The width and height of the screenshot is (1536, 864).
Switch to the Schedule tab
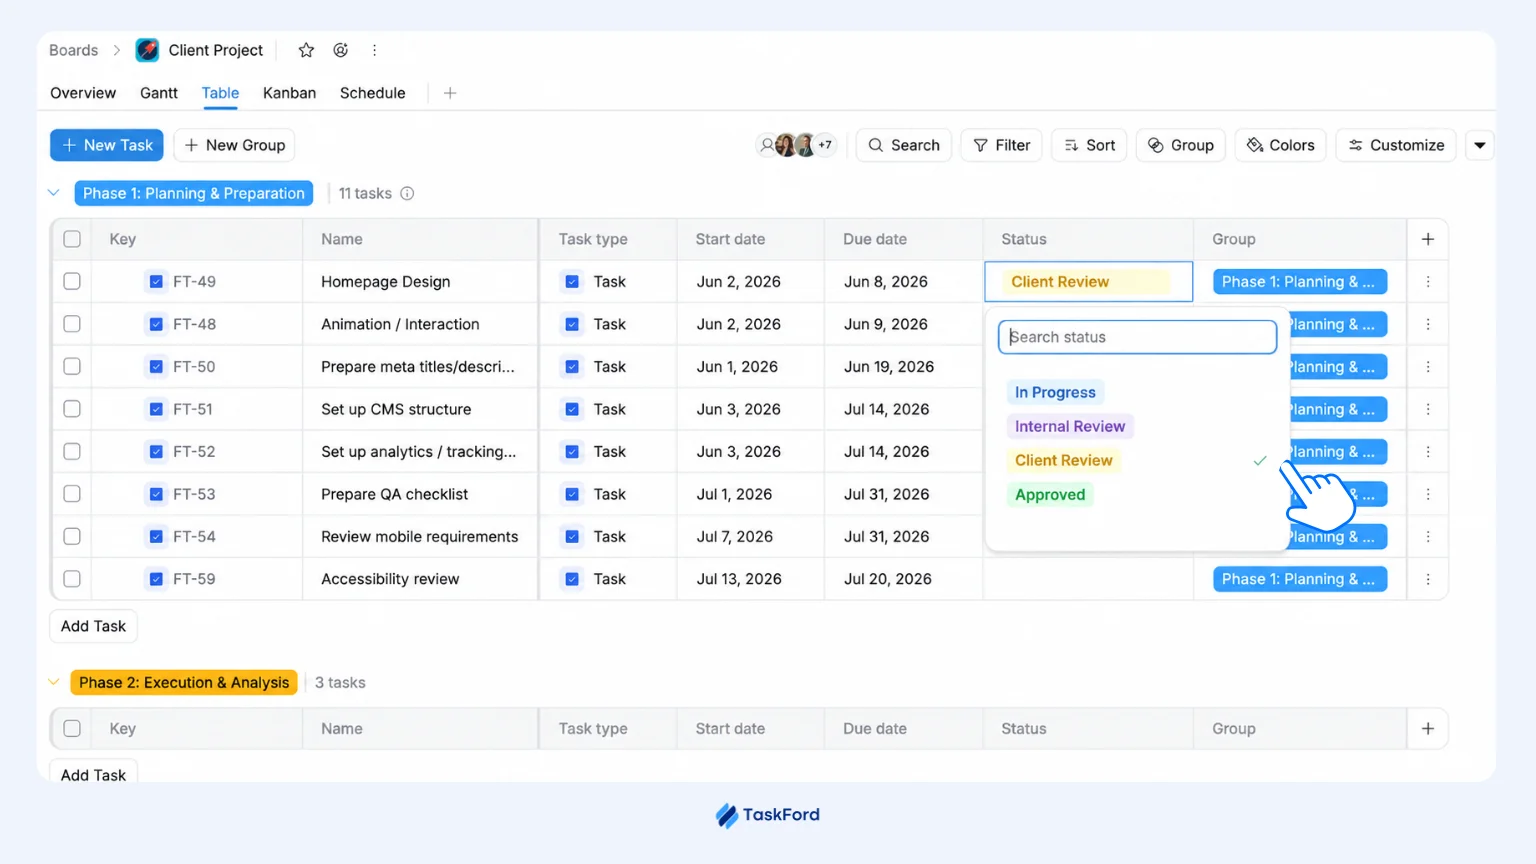tap(372, 93)
